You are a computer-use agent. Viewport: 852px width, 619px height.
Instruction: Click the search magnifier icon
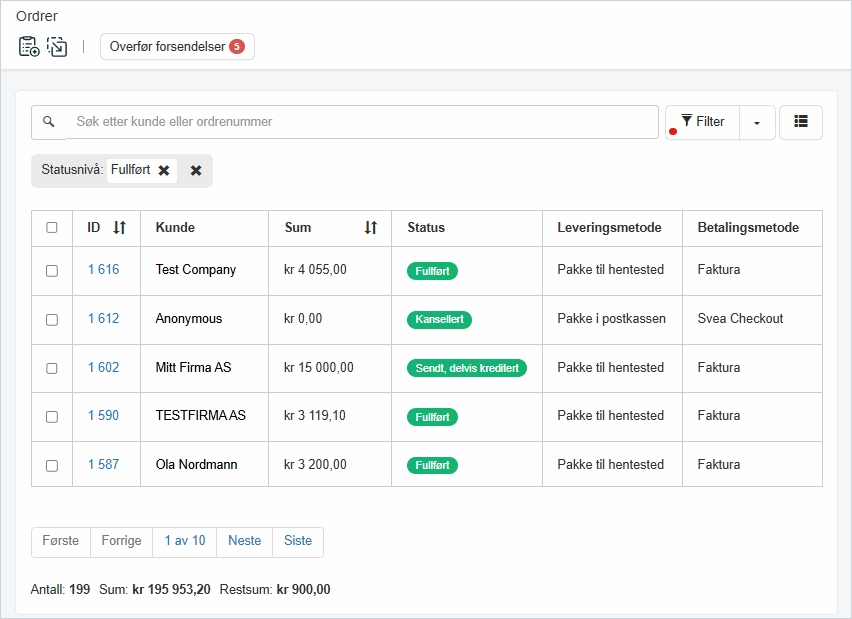click(48, 122)
